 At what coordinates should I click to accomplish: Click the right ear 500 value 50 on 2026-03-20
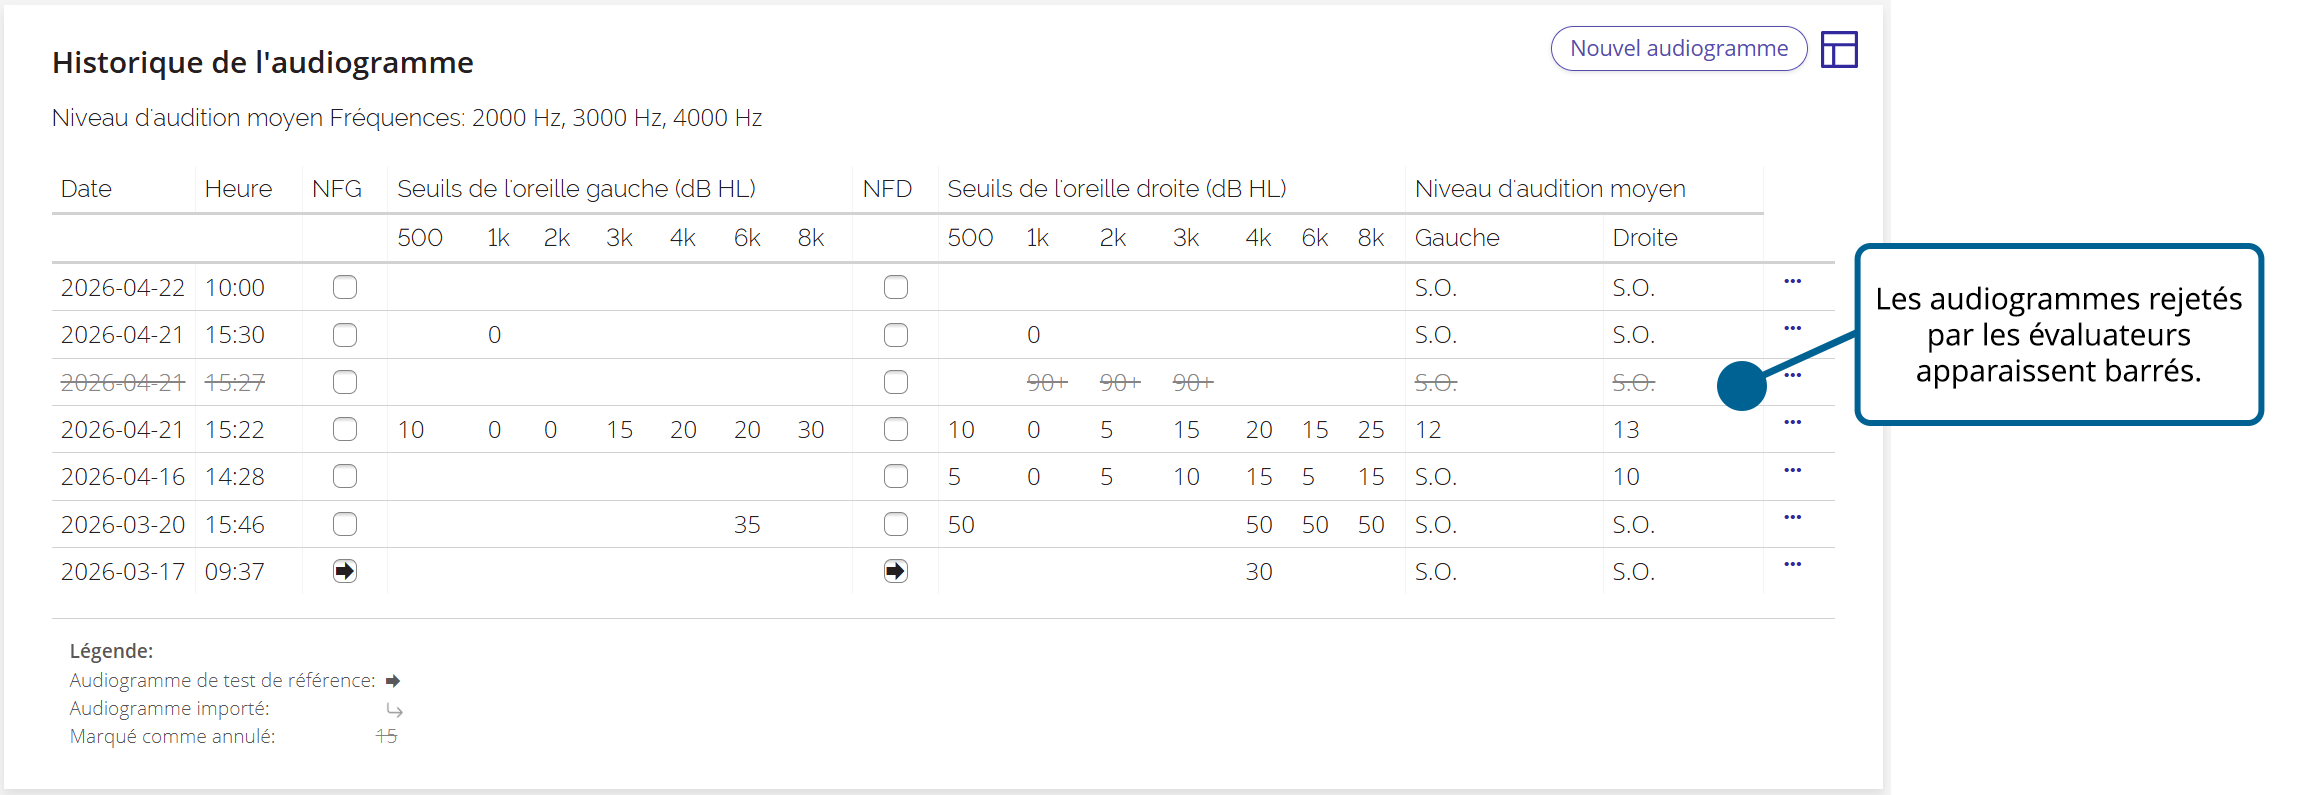tap(961, 525)
